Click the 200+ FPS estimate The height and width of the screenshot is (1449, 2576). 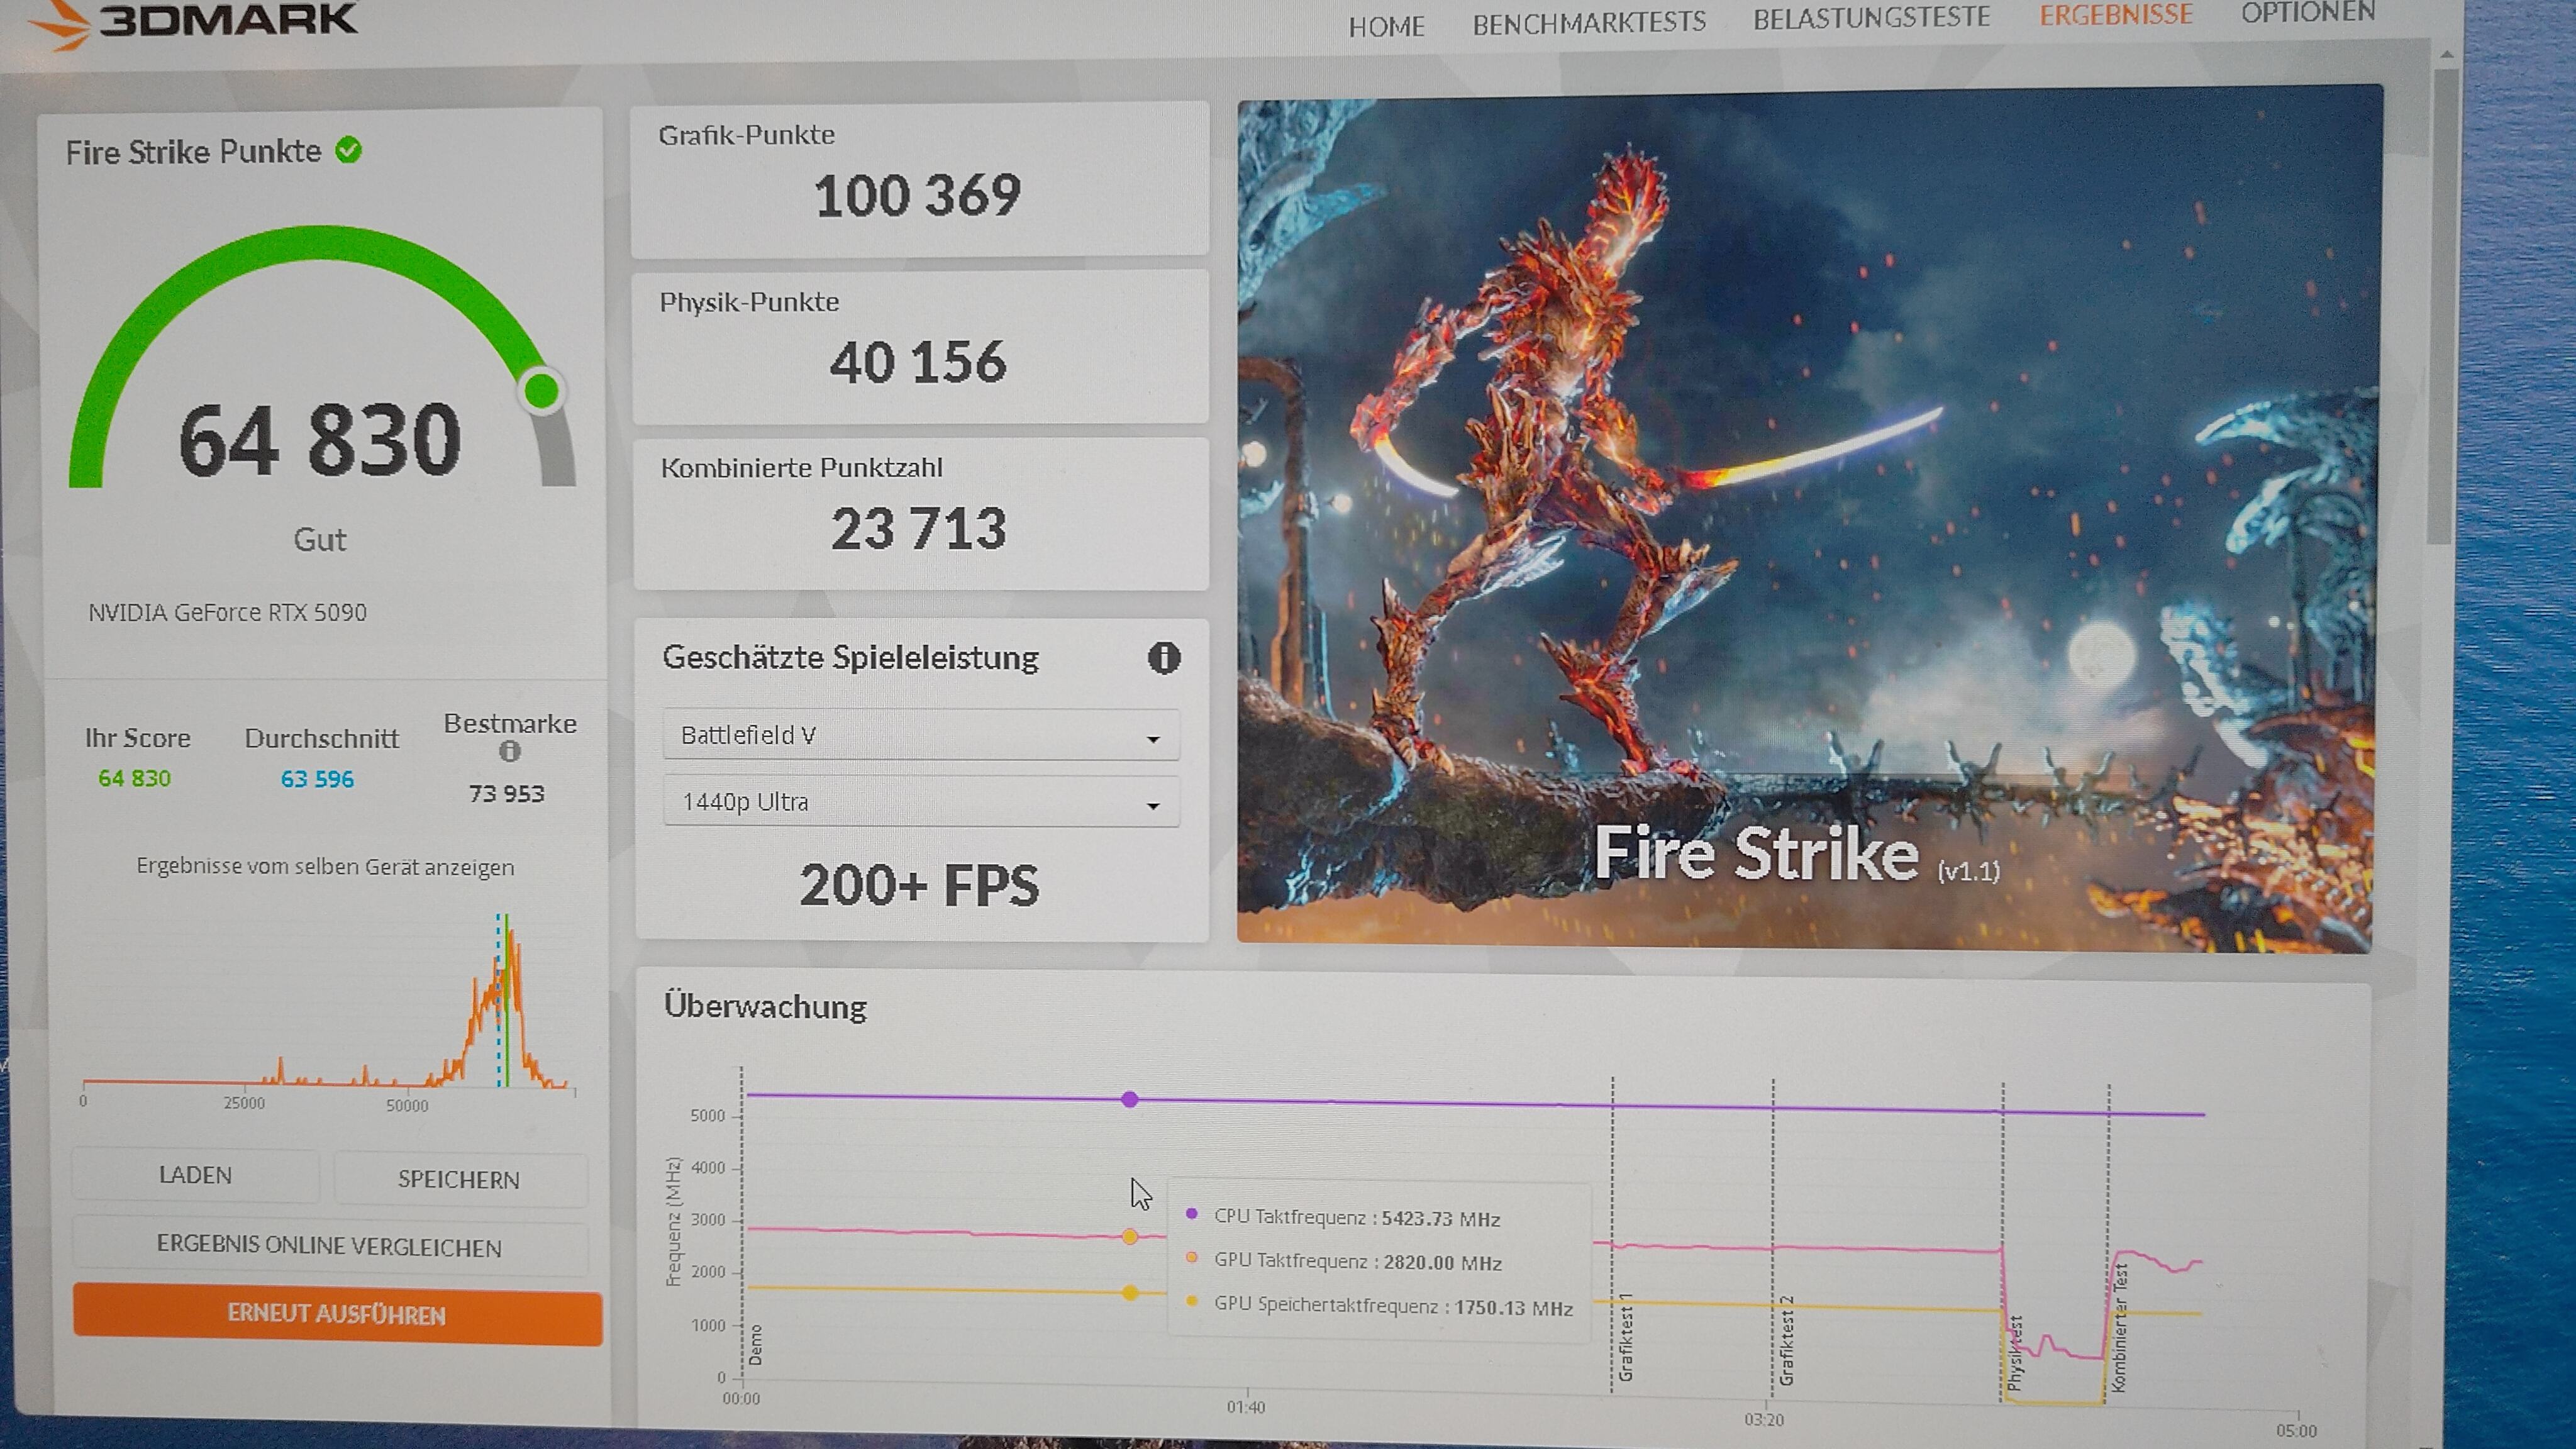(x=919, y=886)
